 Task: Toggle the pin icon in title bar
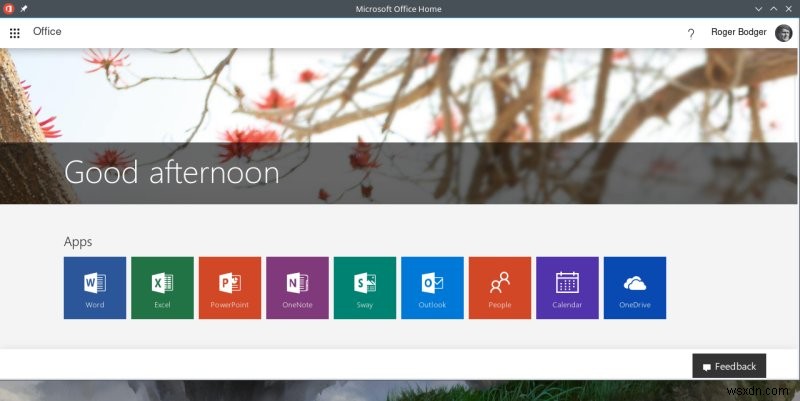(x=23, y=9)
